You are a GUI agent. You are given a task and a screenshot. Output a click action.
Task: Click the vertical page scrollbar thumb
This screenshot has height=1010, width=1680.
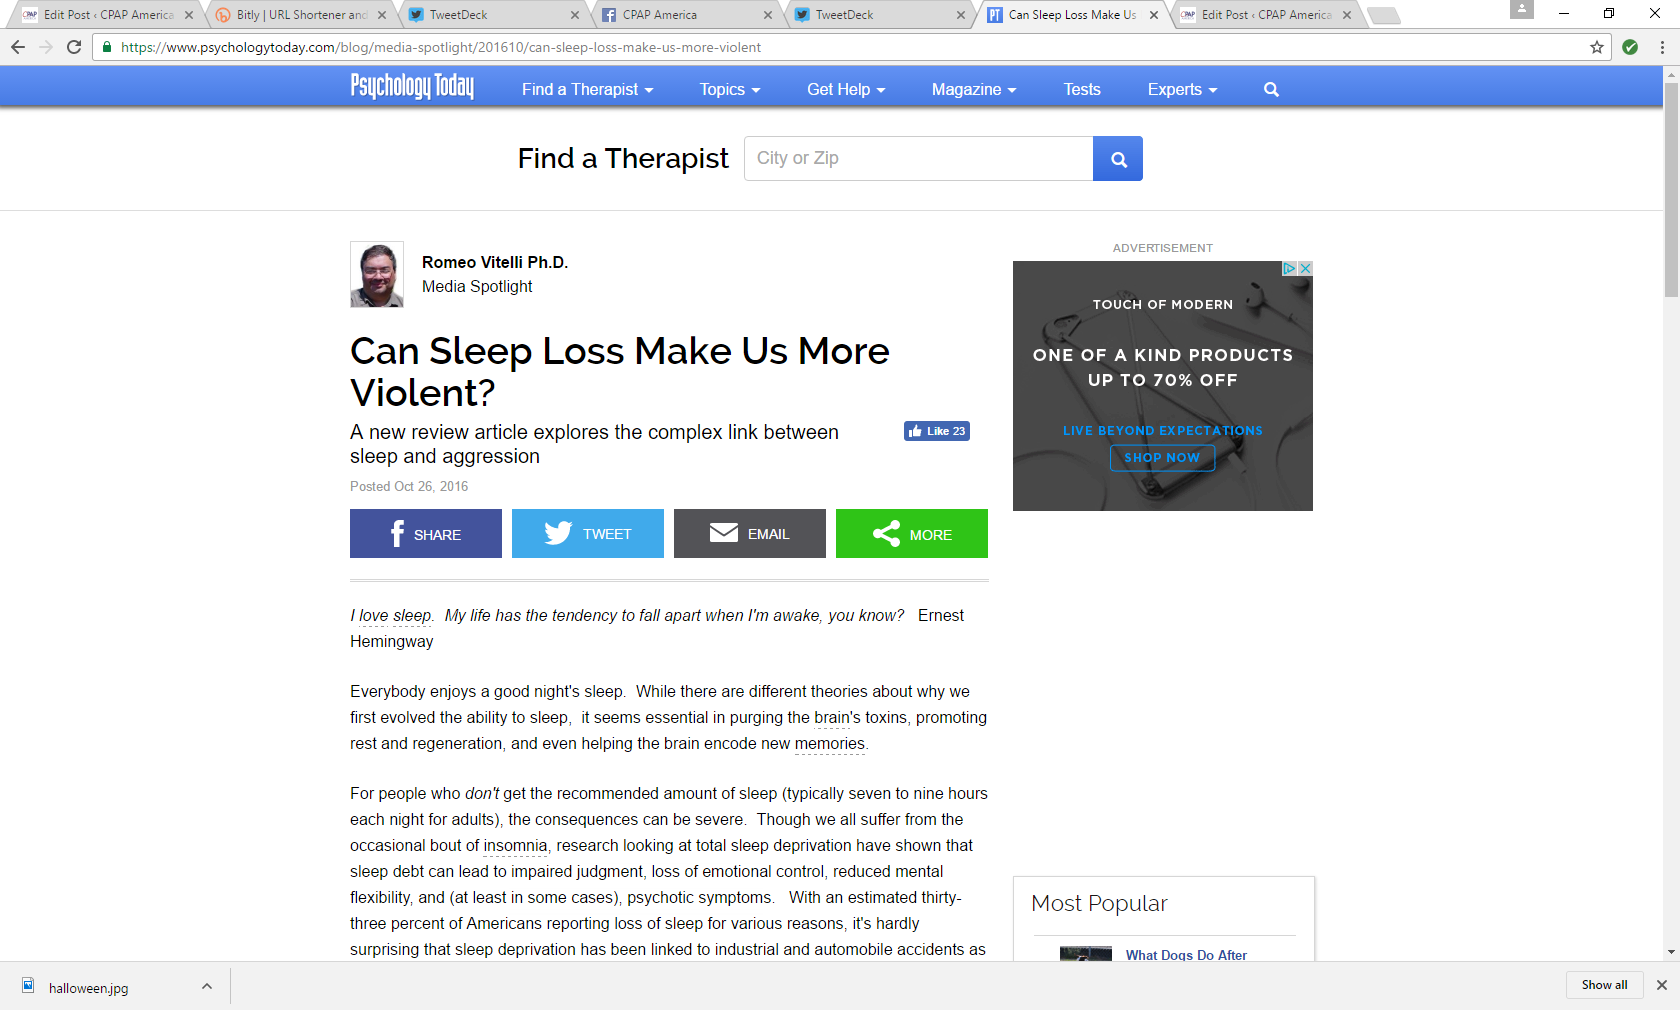coord(1671,190)
